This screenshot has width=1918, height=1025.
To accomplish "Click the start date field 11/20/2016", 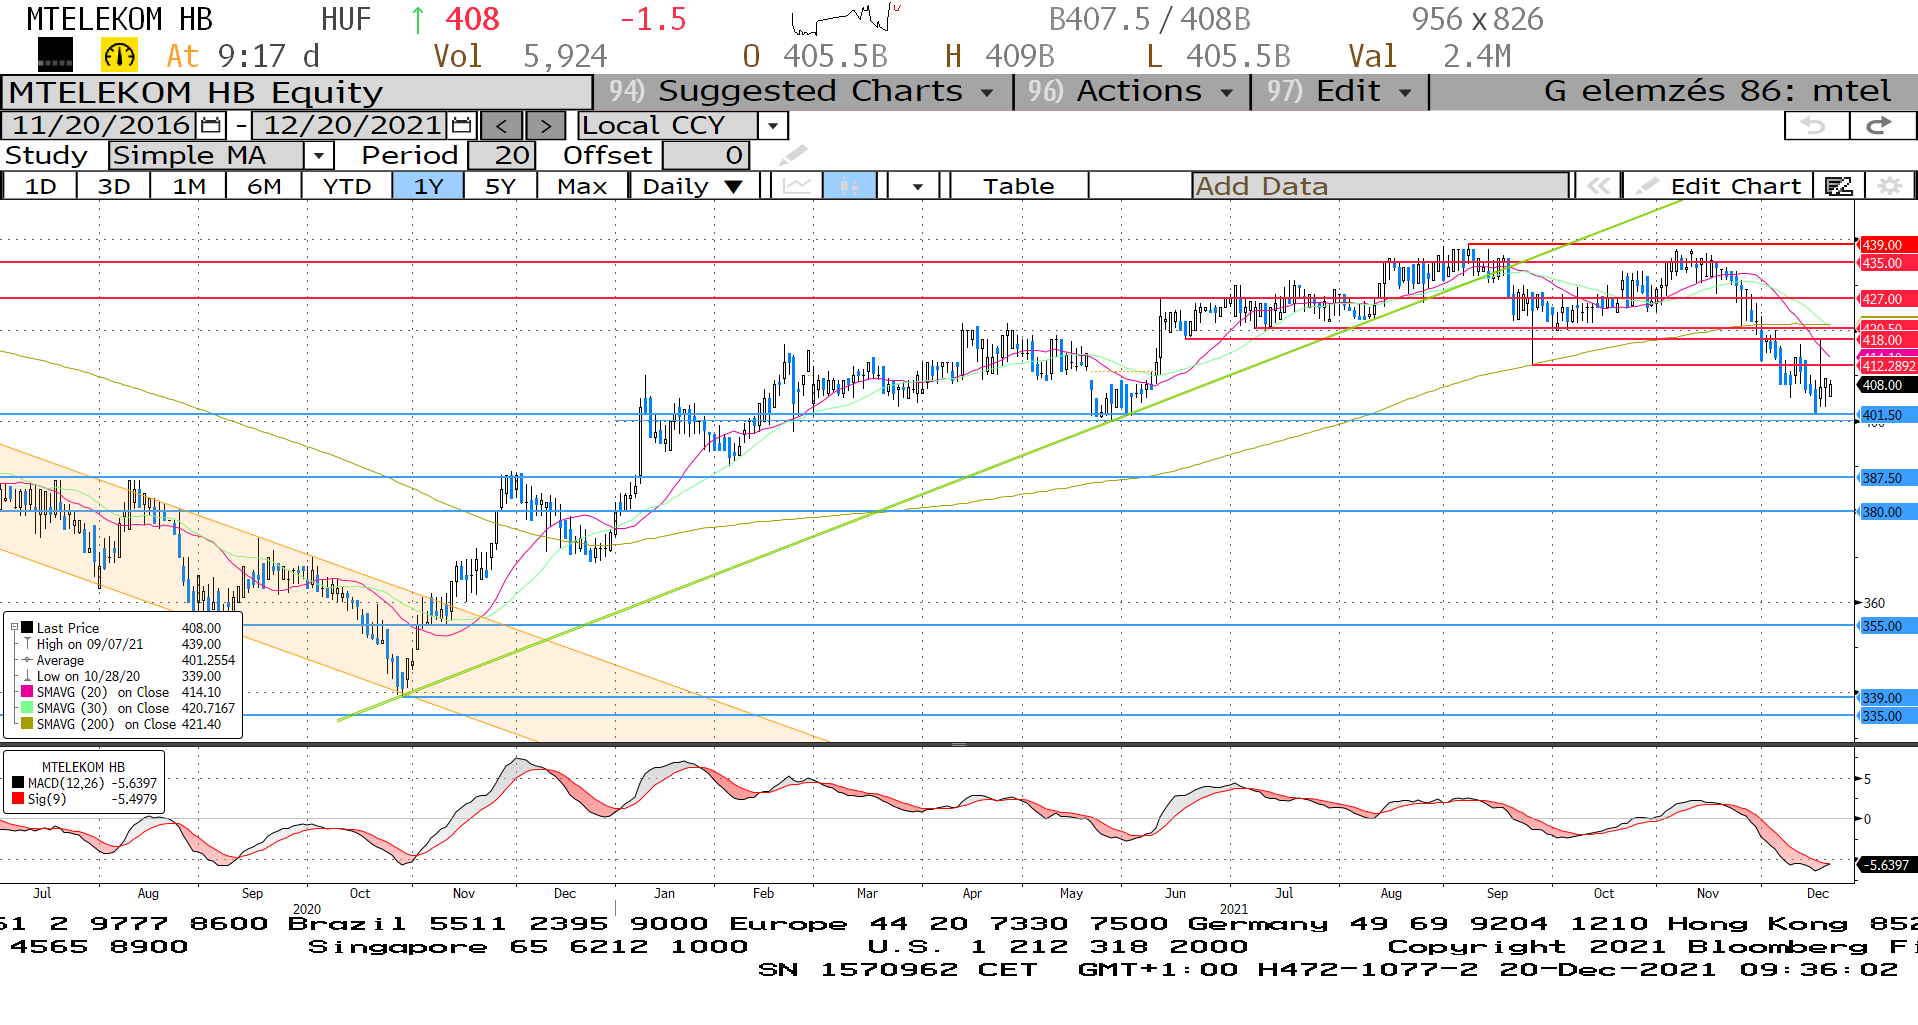I will [x=101, y=125].
